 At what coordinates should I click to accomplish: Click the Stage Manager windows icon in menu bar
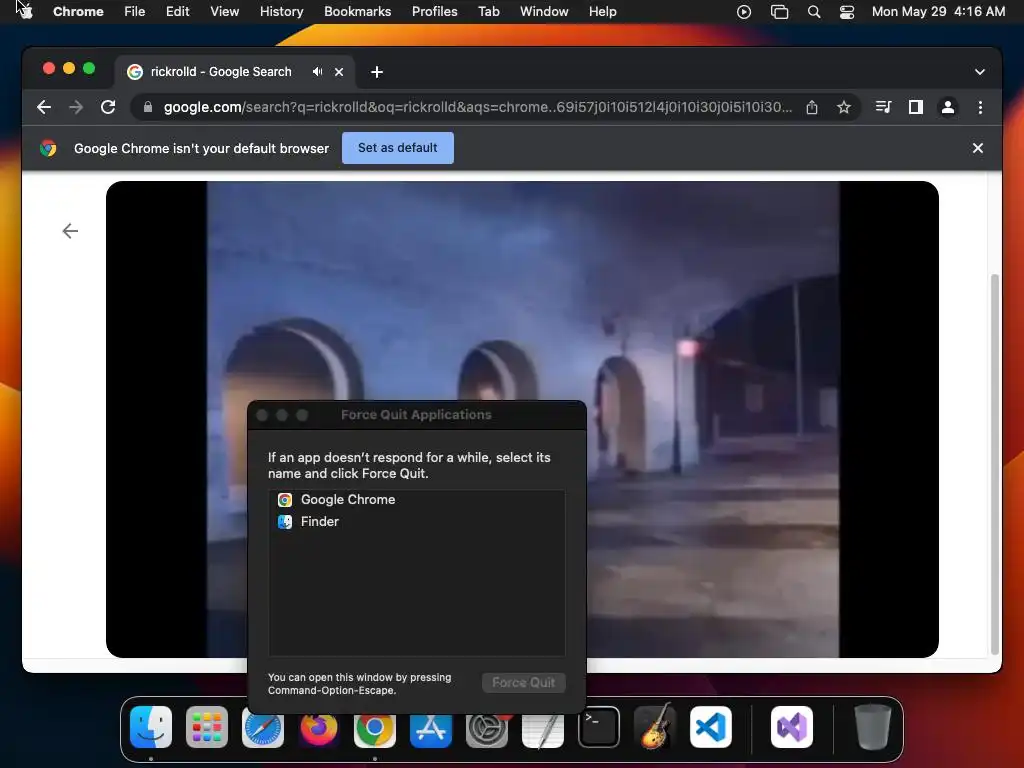(x=779, y=12)
